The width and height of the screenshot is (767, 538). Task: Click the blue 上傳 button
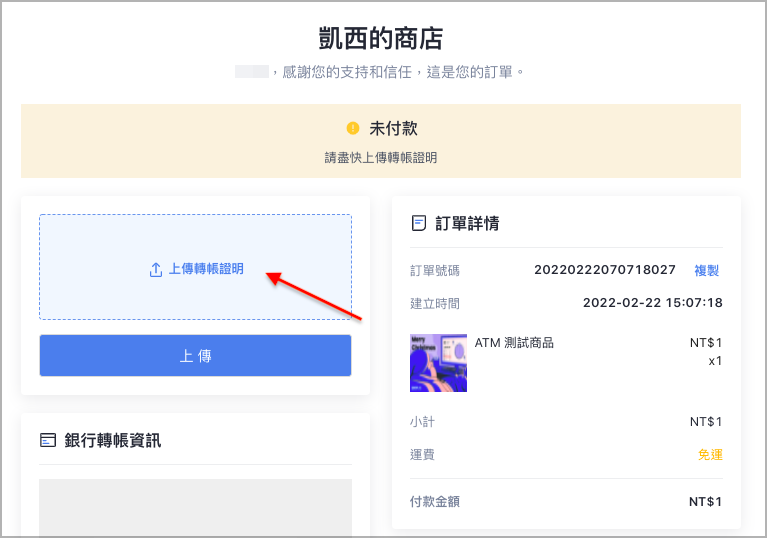195,356
